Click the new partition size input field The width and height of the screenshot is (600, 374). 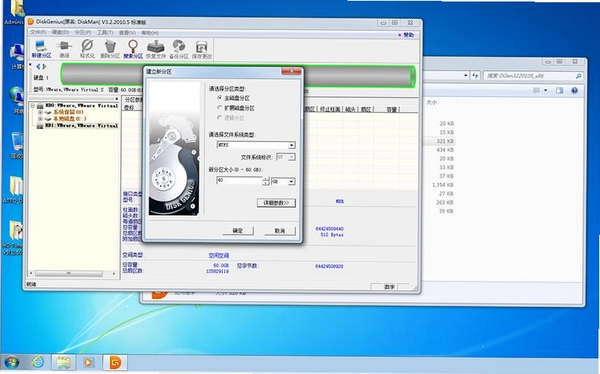click(x=240, y=180)
